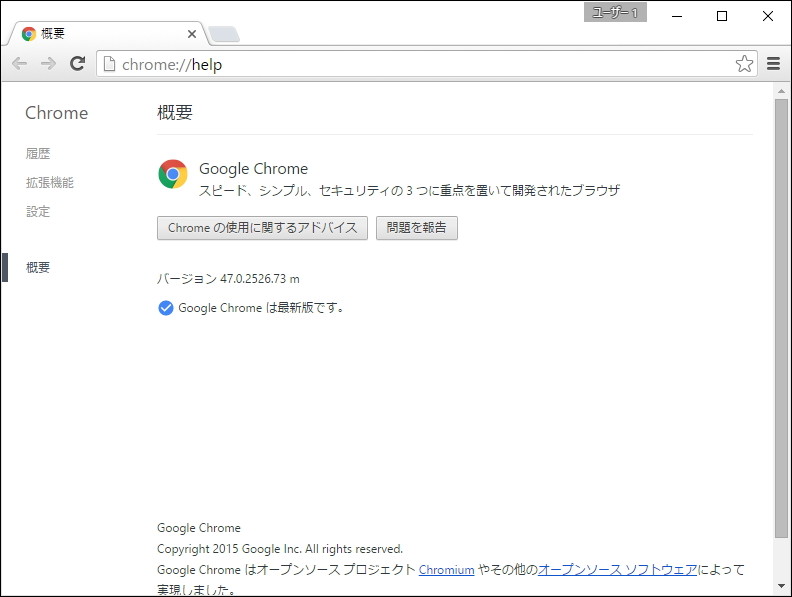Click the Chrome の使用に関するアドバイス button
Viewport: 792px width, 597px height.
tap(262, 228)
